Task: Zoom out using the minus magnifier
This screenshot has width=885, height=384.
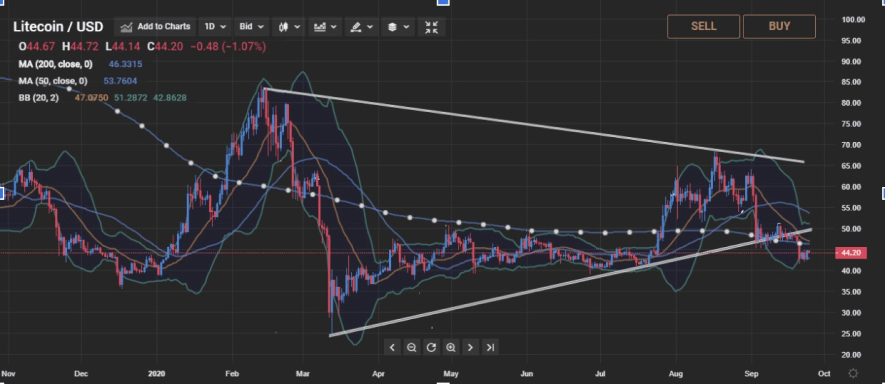Action: [411, 347]
